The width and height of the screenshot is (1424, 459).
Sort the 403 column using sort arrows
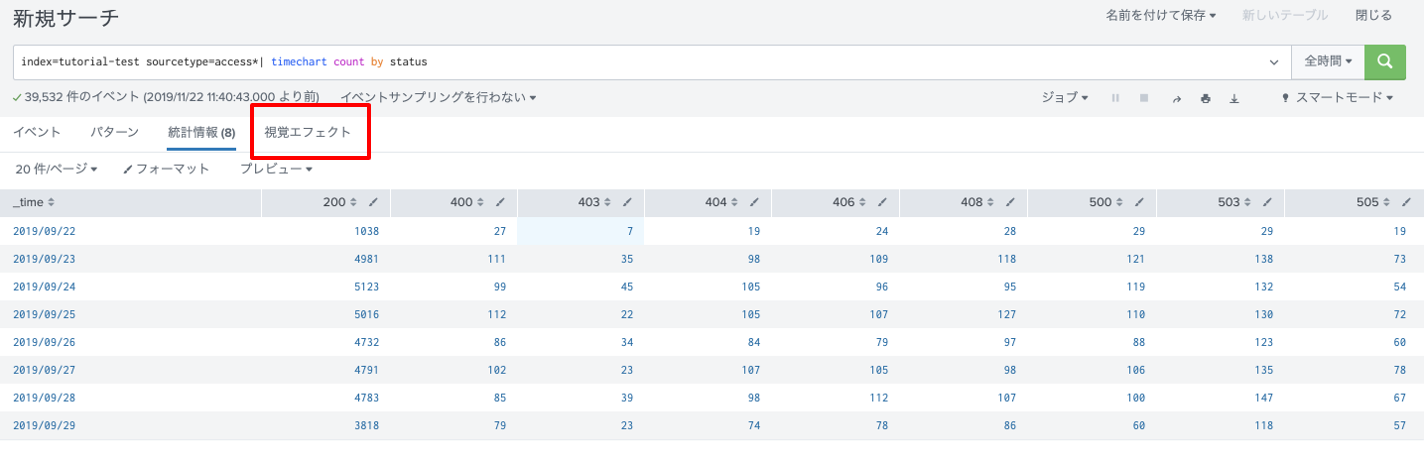607,202
